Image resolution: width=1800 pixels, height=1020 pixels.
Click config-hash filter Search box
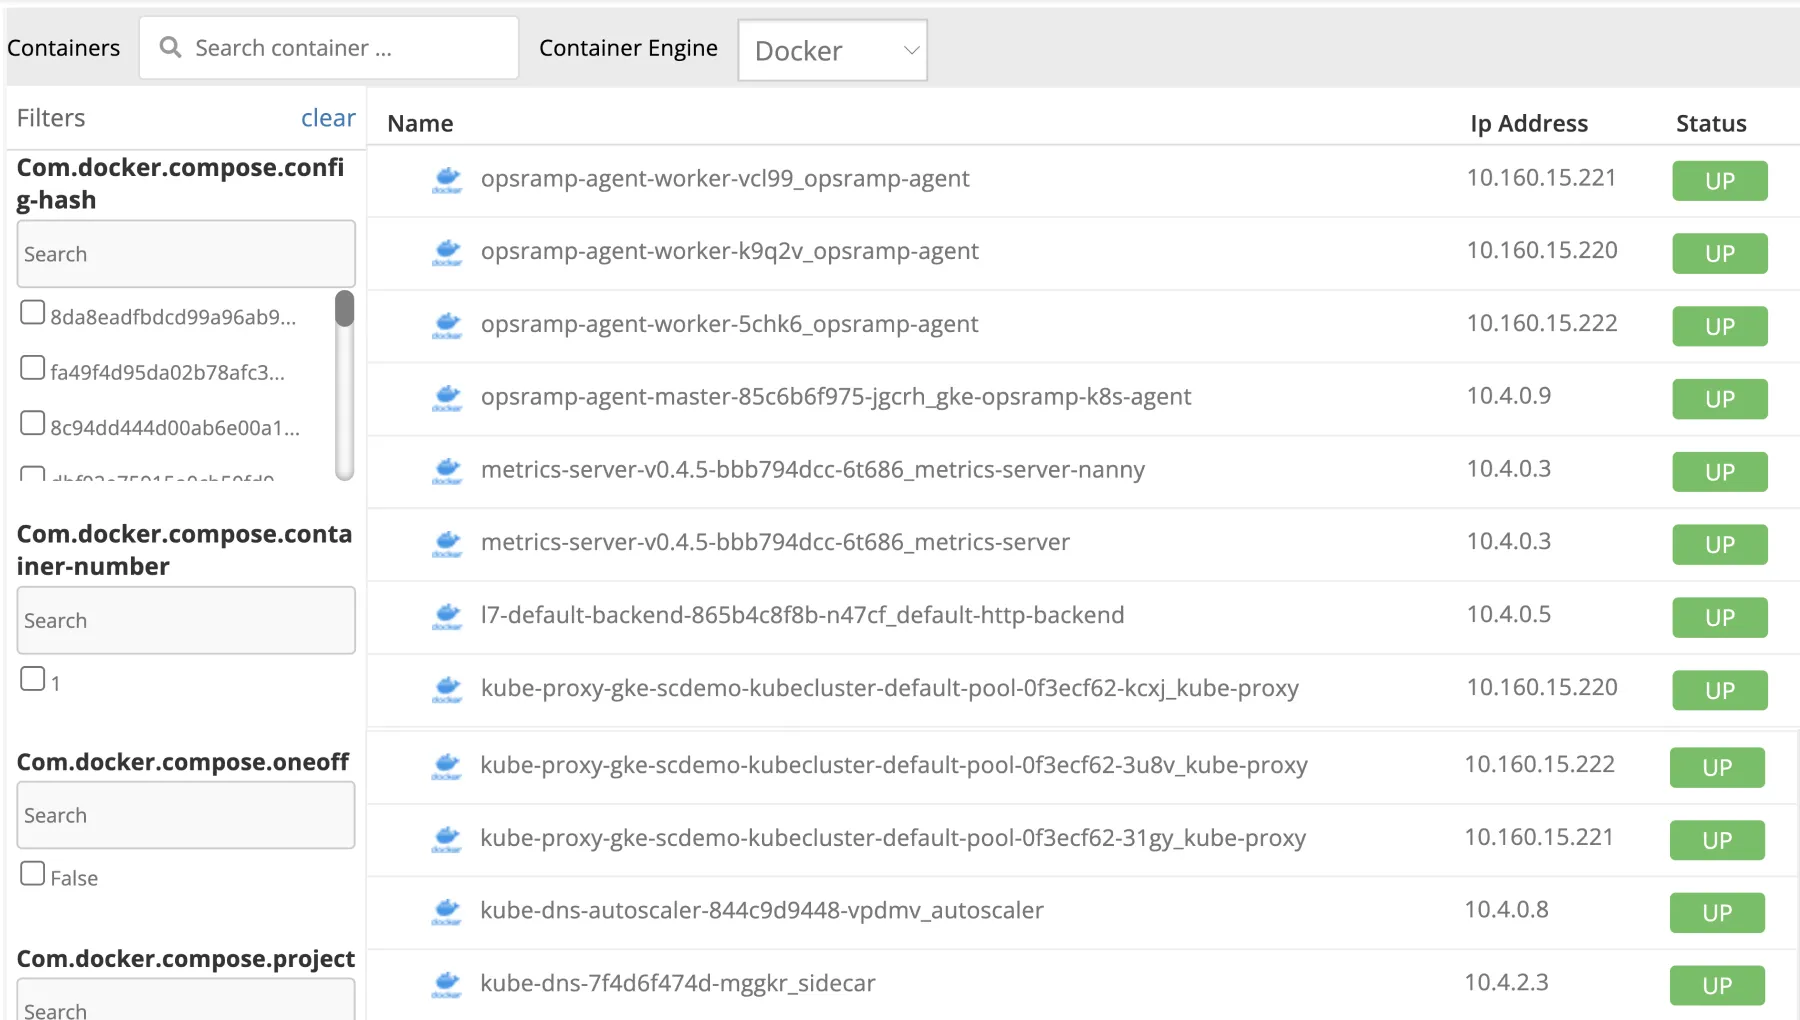(x=186, y=254)
